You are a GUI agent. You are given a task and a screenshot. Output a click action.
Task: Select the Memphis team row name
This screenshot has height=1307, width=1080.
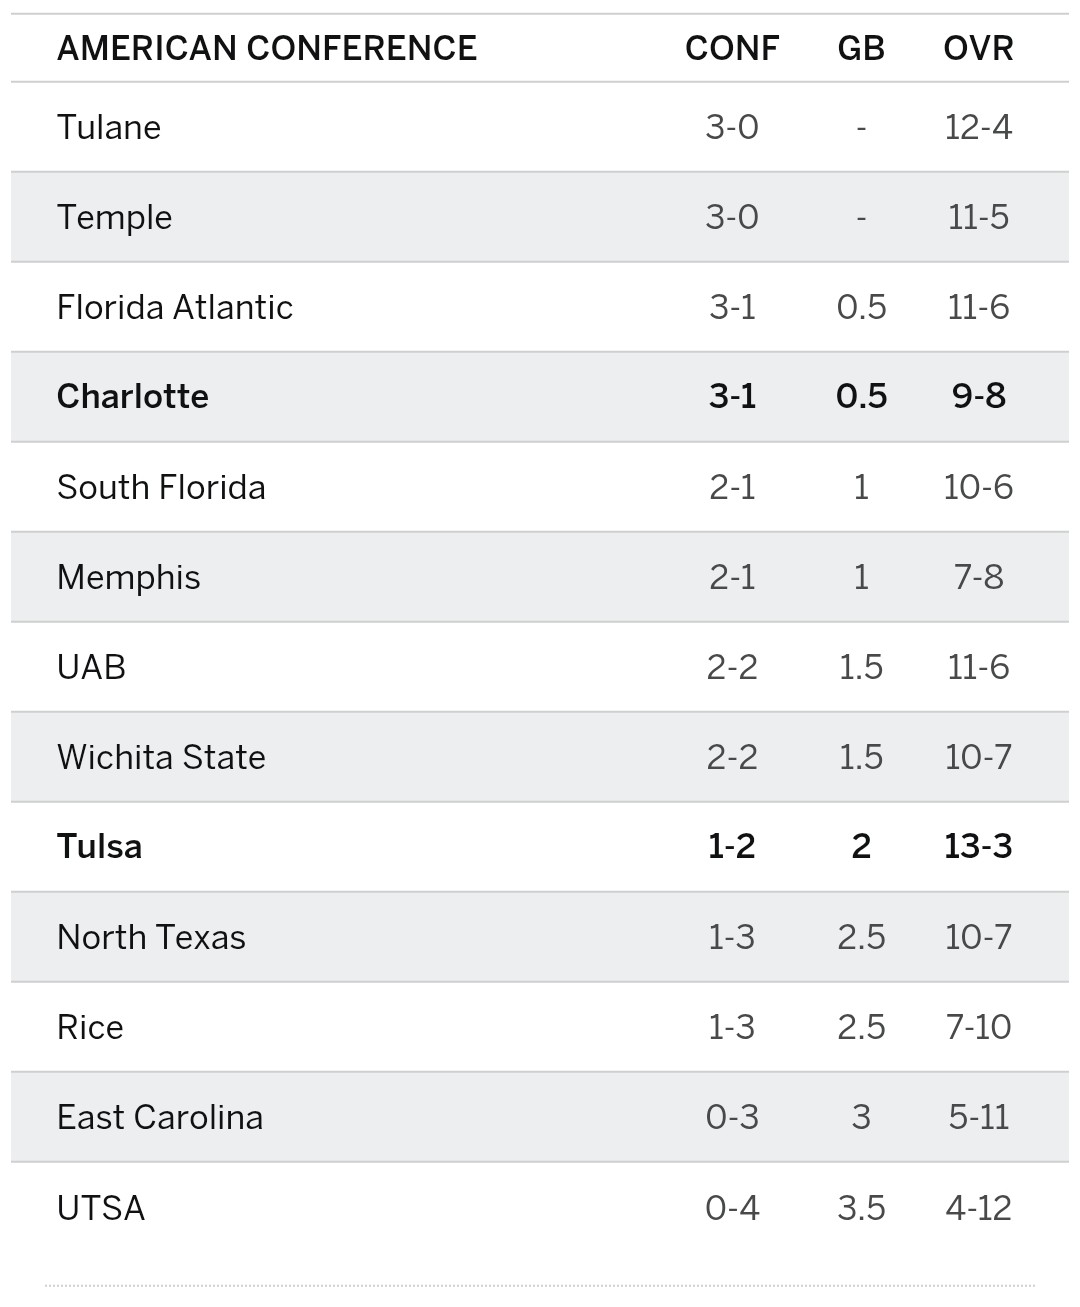click(x=129, y=577)
